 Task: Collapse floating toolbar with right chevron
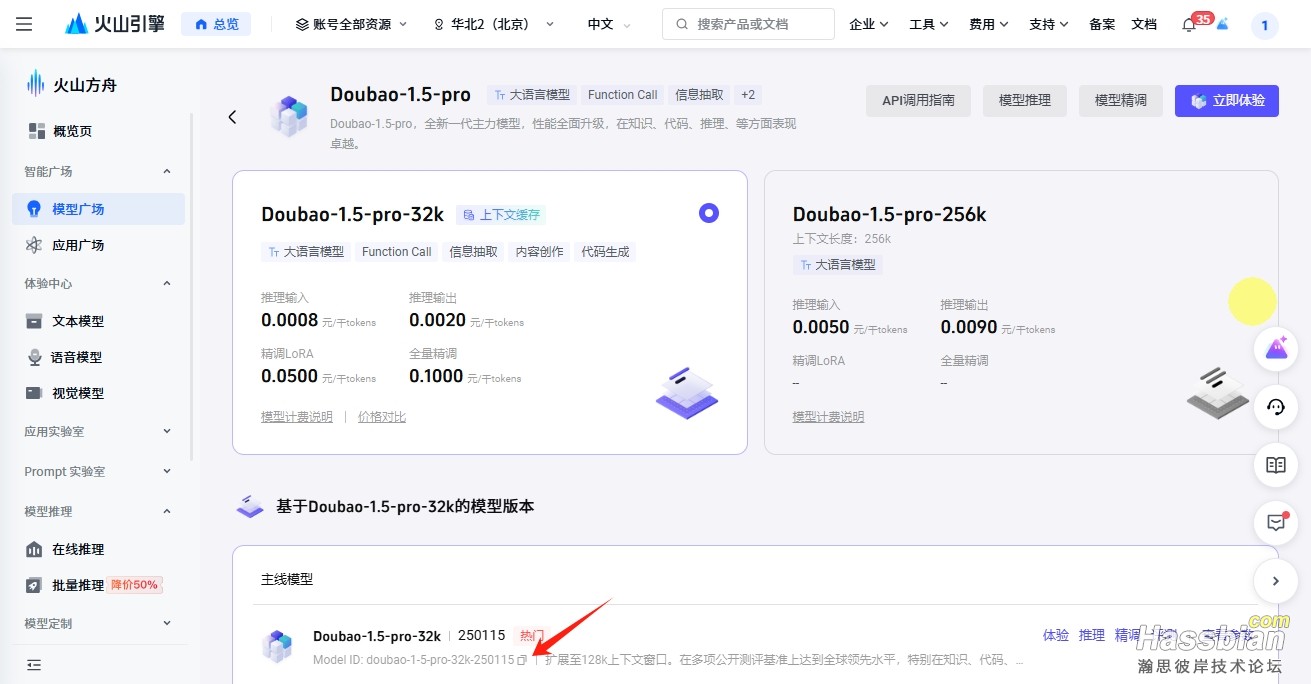1276,580
